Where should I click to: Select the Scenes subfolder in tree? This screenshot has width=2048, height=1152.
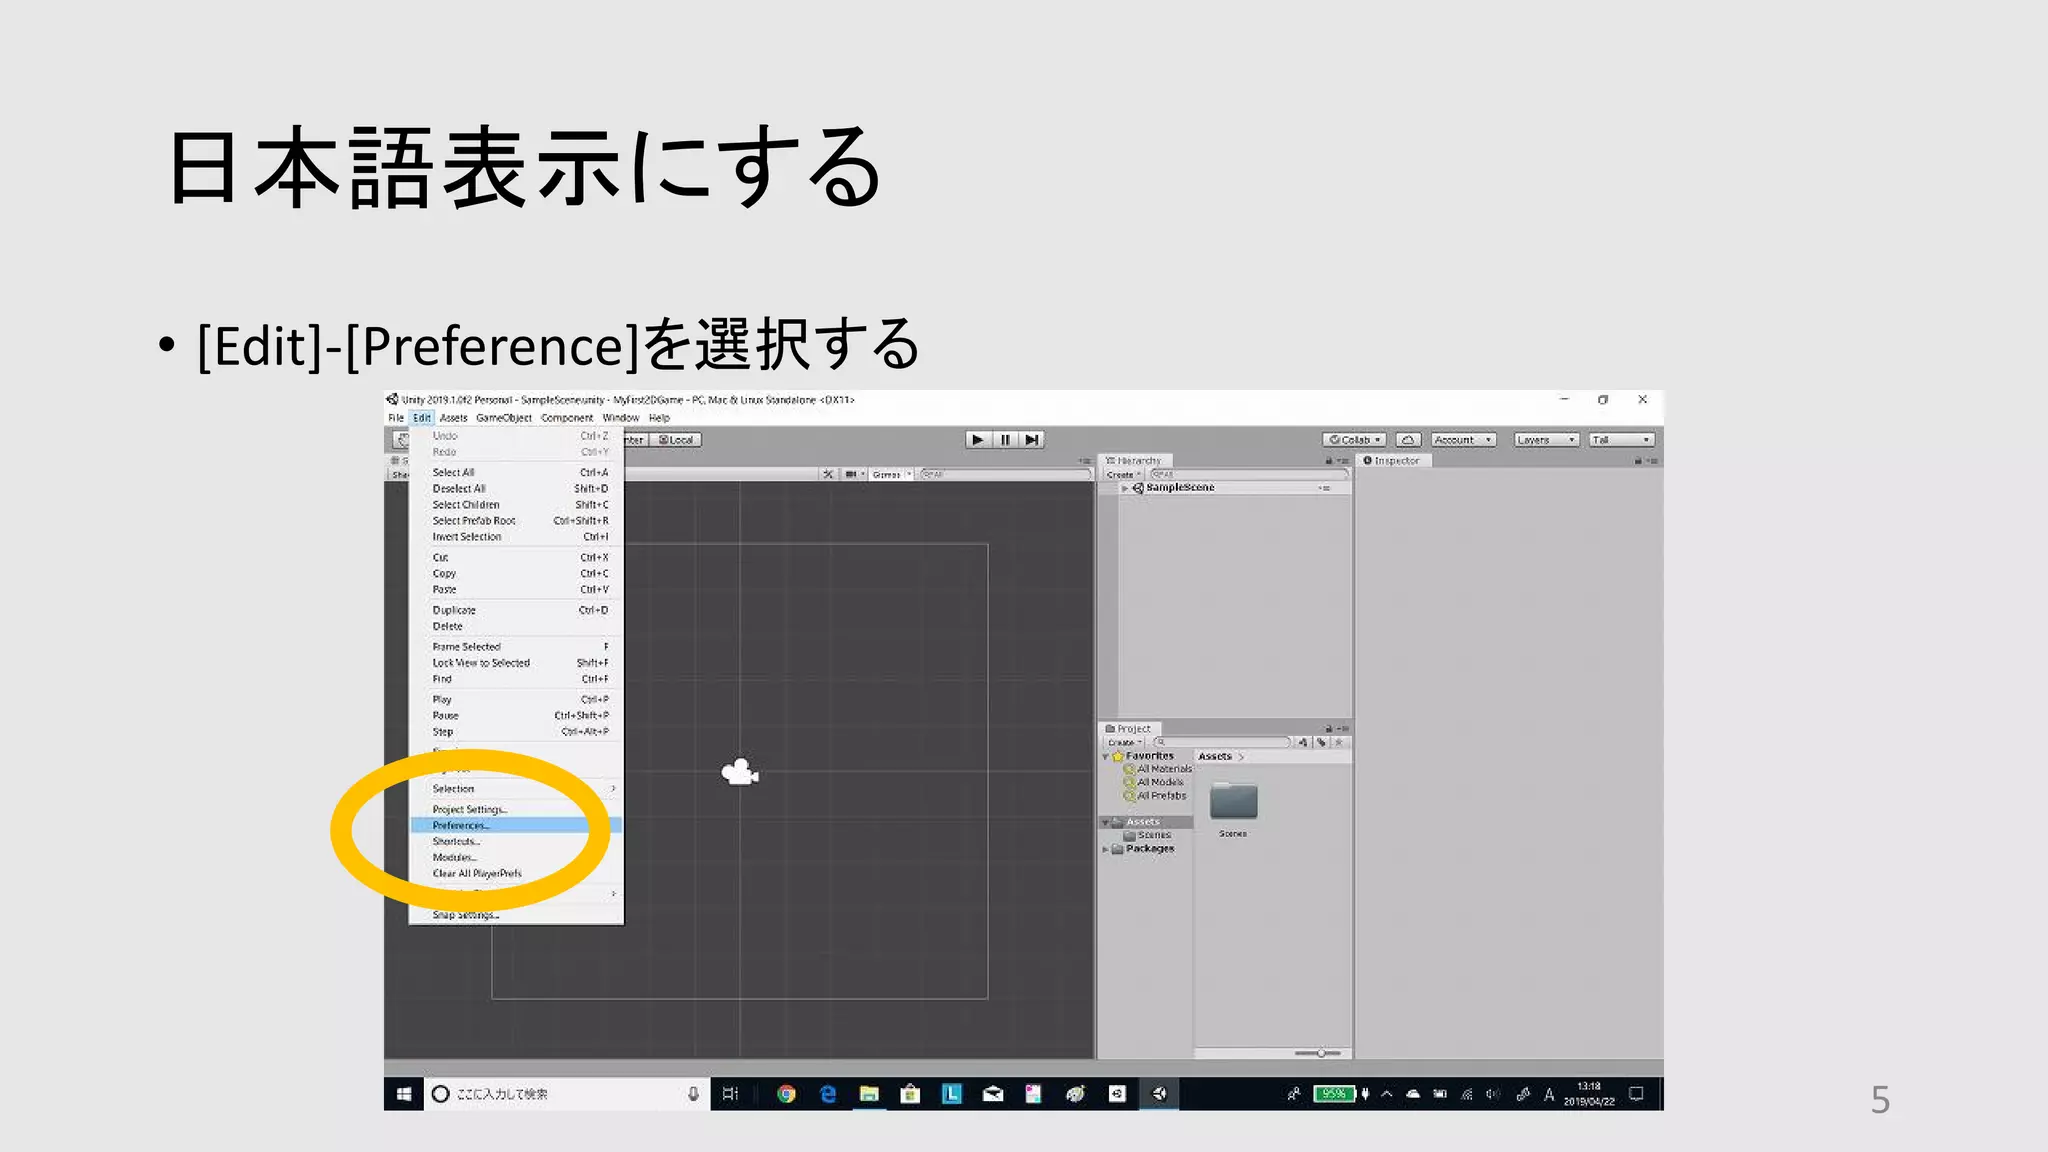1147,835
